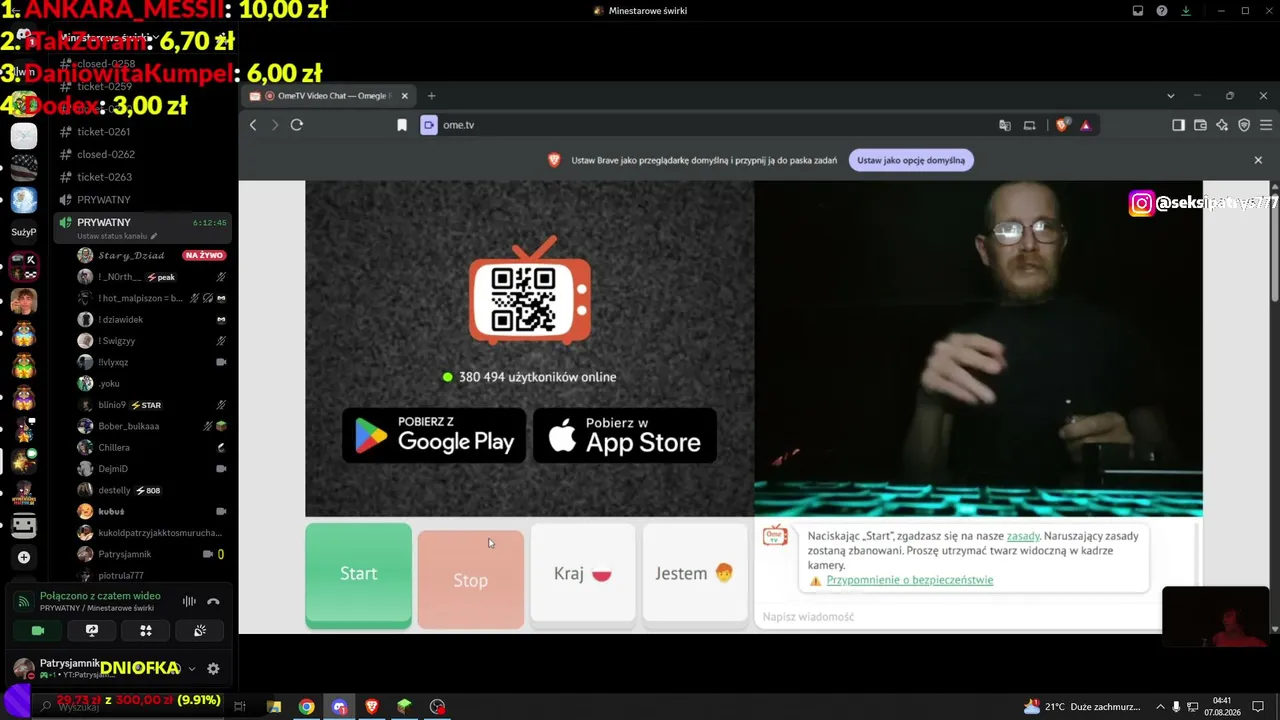Open ticket-0261 channel
Image resolution: width=1280 pixels, height=720 pixels.
click(104, 131)
